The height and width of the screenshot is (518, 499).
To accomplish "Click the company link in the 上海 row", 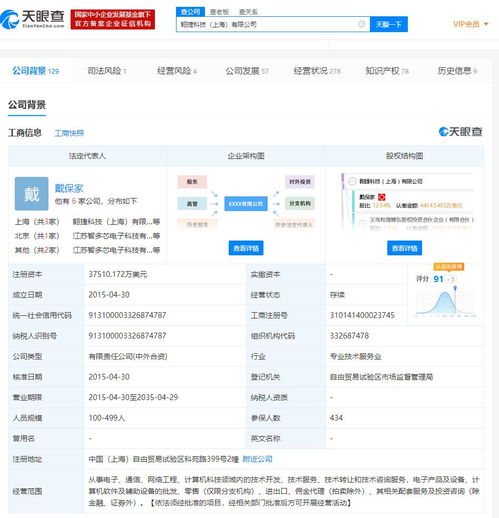I will pos(116,222).
